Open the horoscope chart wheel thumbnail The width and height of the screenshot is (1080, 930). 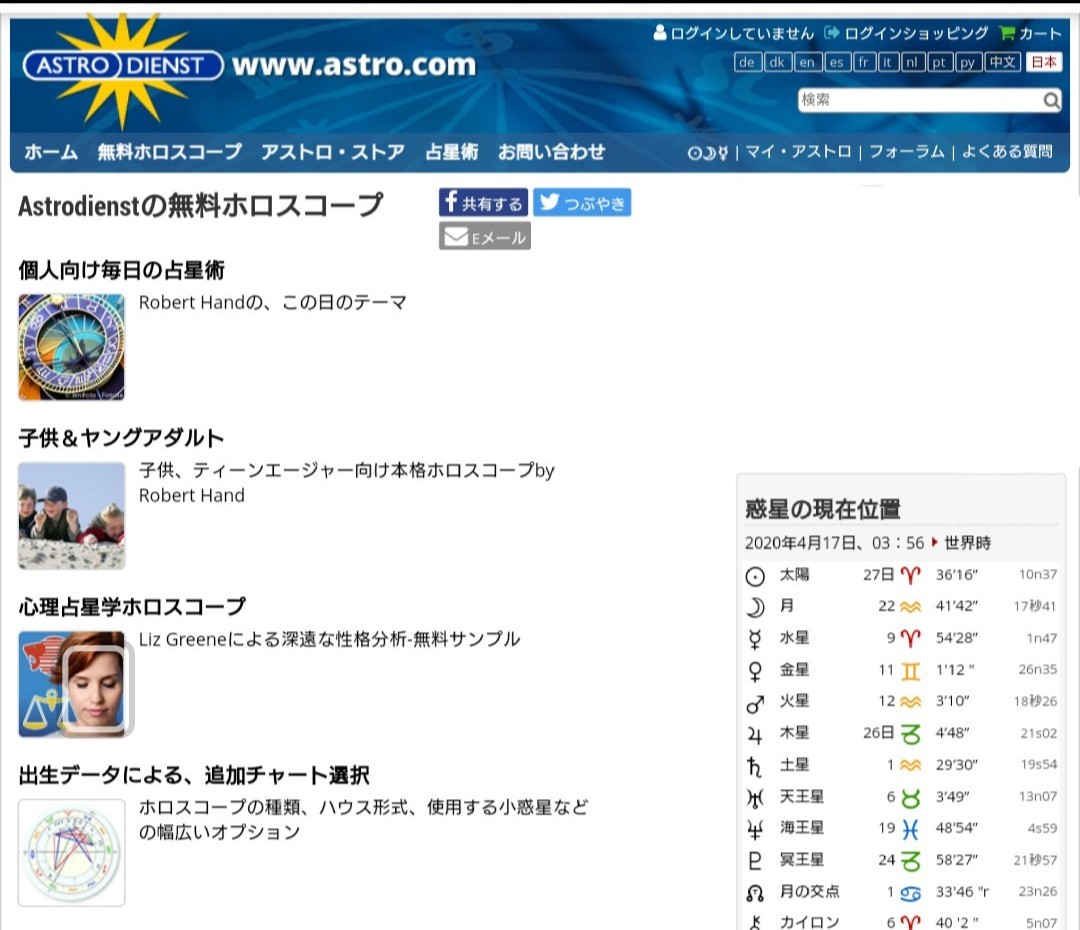point(71,852)
